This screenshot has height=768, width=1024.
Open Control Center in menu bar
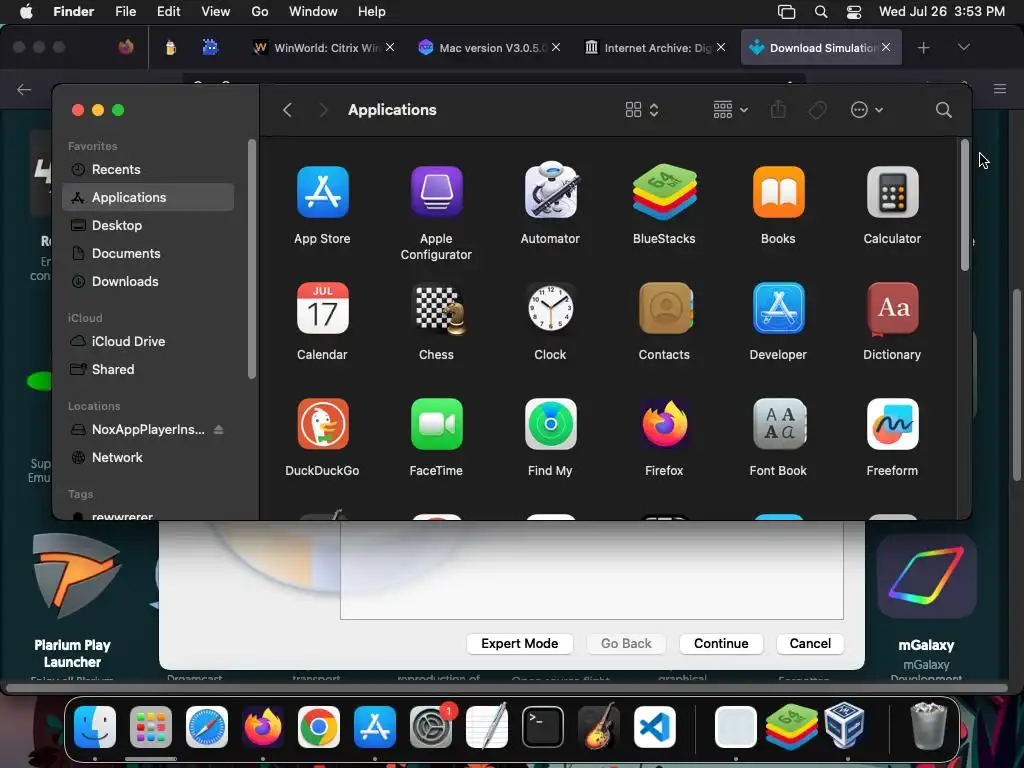click(x=853, y=12)
